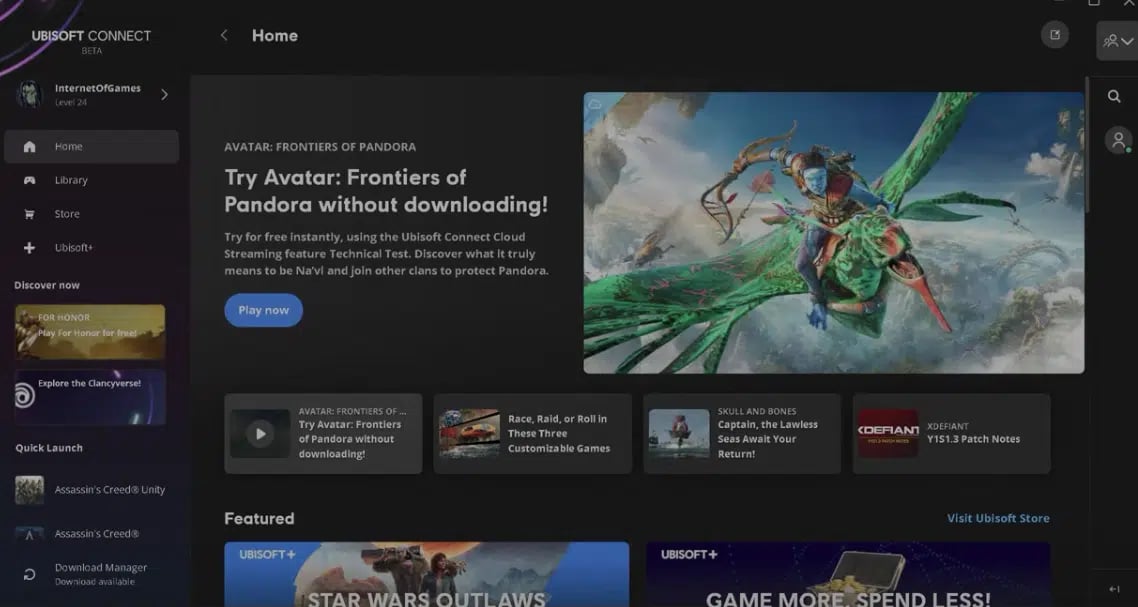1138x607 pixels.
Task: Click the Ubisoft+ plus icon
Action: (x=29, y=248)
